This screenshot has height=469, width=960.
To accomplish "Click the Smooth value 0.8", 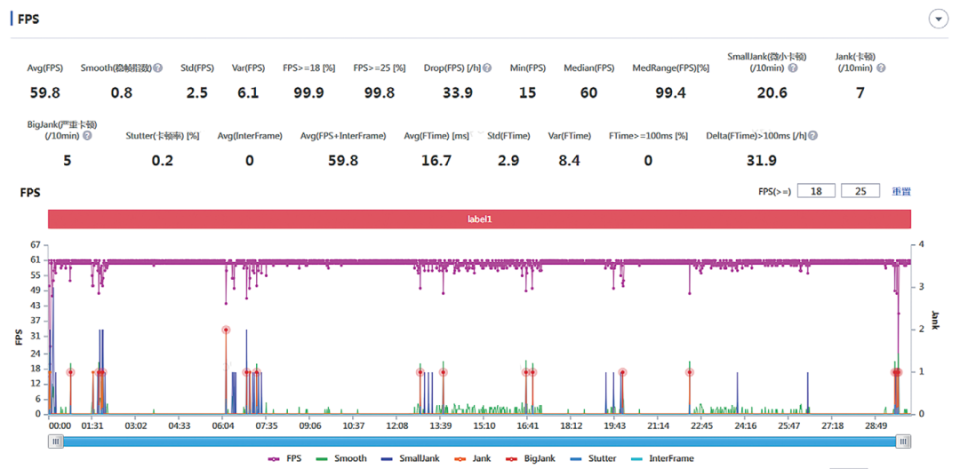I will (x=121, y=93).
